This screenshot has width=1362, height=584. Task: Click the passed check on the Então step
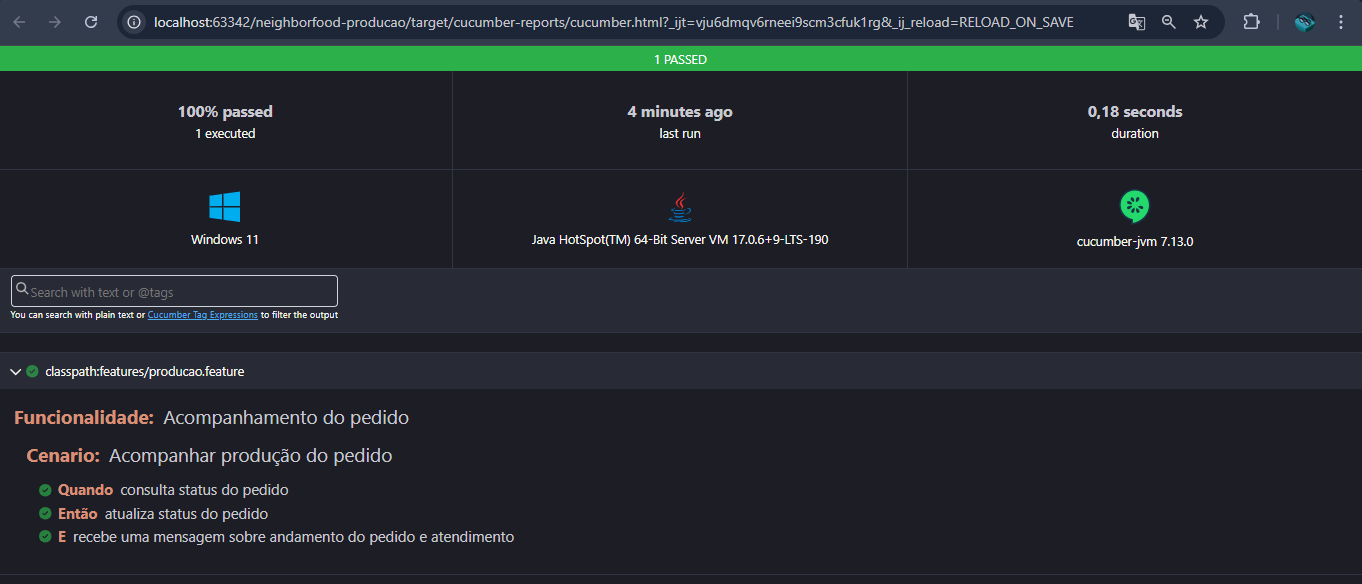[45, 514]
